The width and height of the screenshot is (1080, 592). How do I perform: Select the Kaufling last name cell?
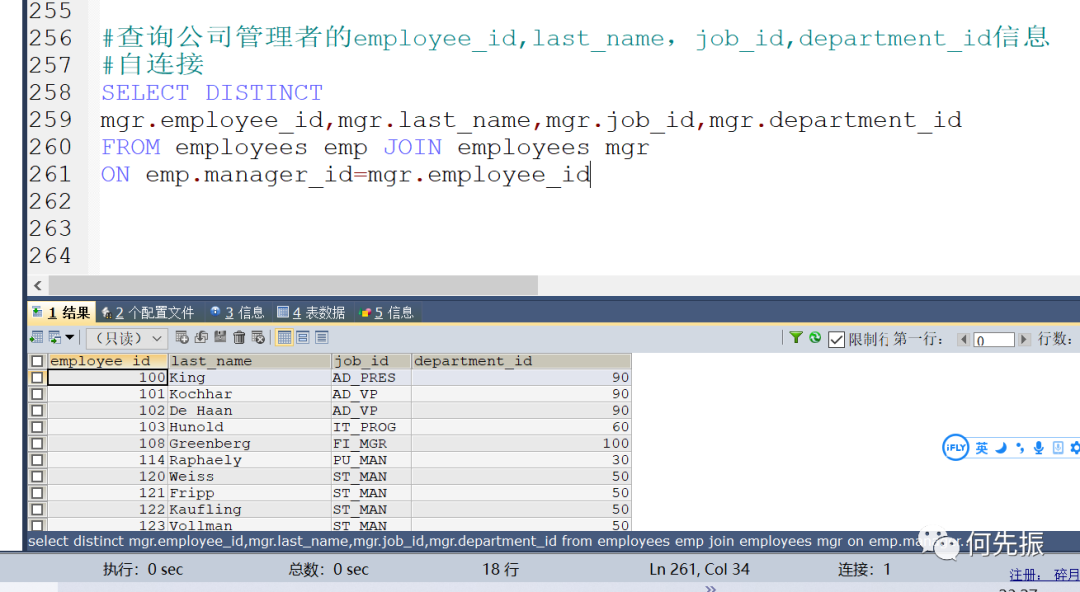coord(249,510)
